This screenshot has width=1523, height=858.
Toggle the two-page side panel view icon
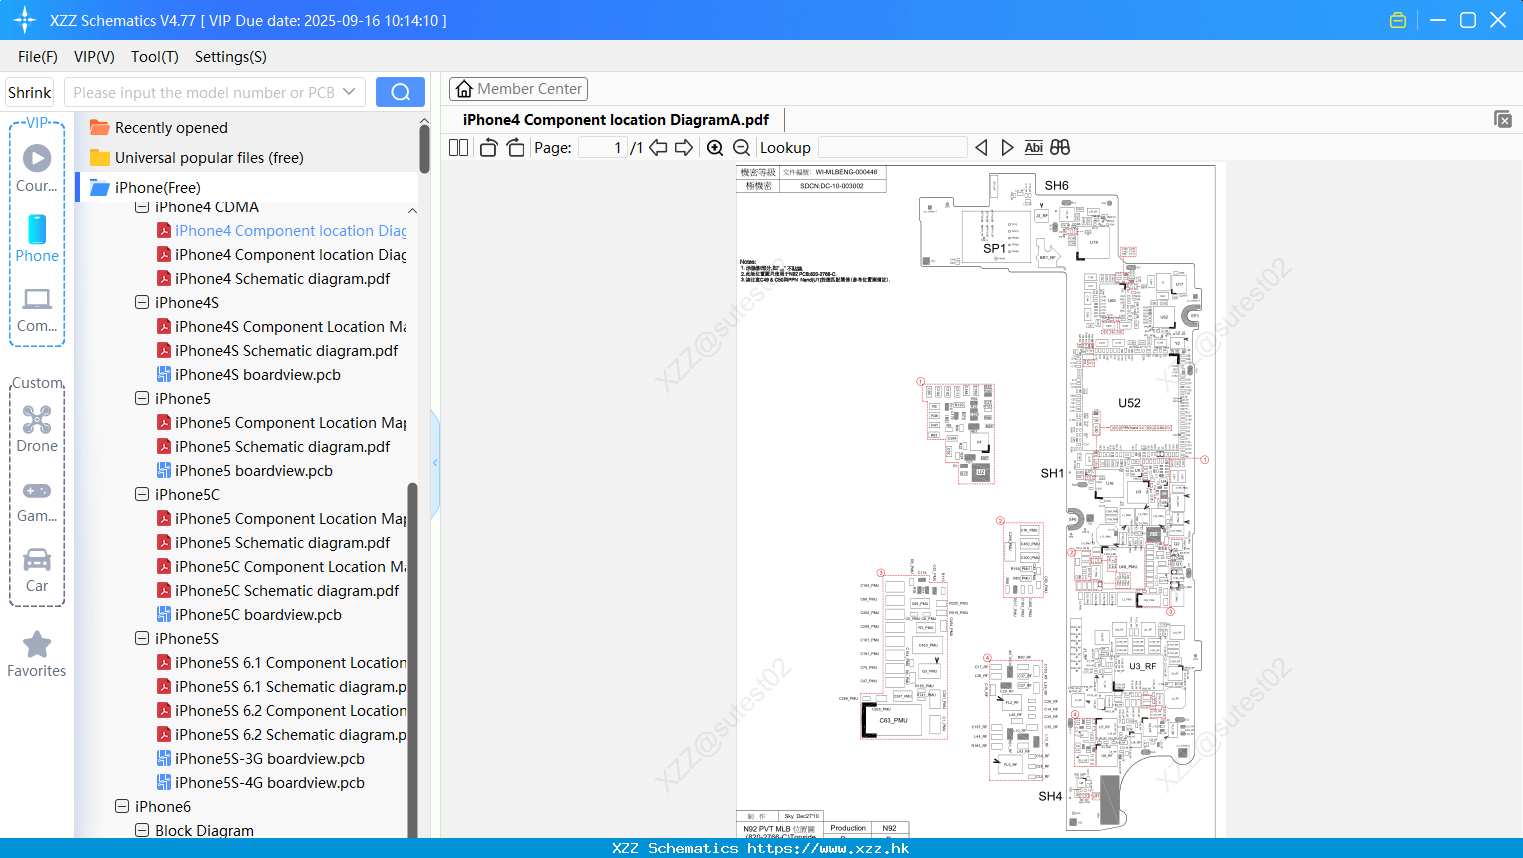(458, 148)
